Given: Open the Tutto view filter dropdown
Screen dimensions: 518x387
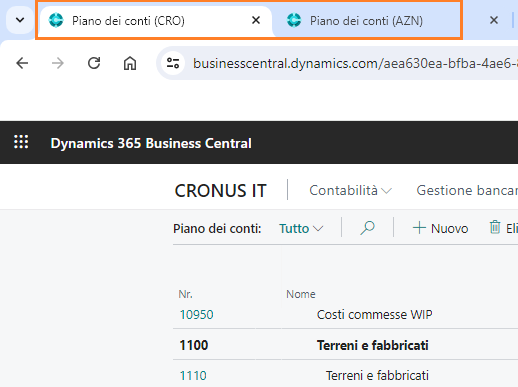Looking at the screenshot, I should coord(301,229).
